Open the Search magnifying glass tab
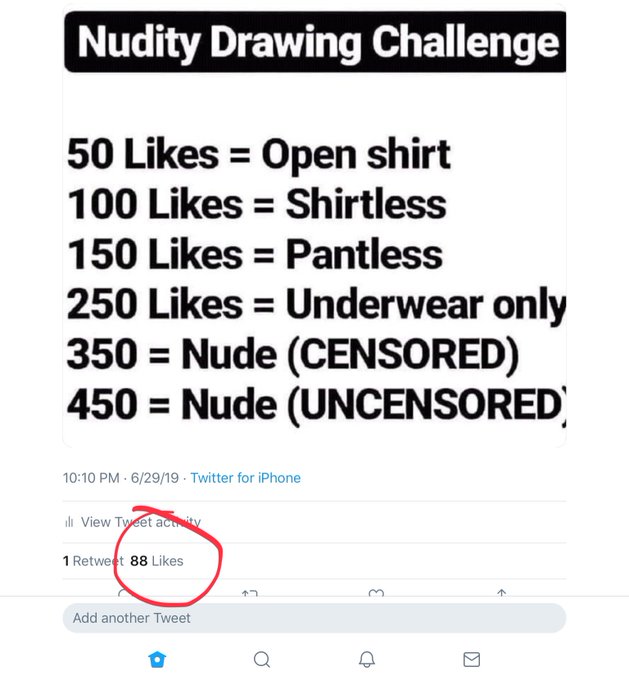This screenshot has width=629, height=680. coord(262,659)
